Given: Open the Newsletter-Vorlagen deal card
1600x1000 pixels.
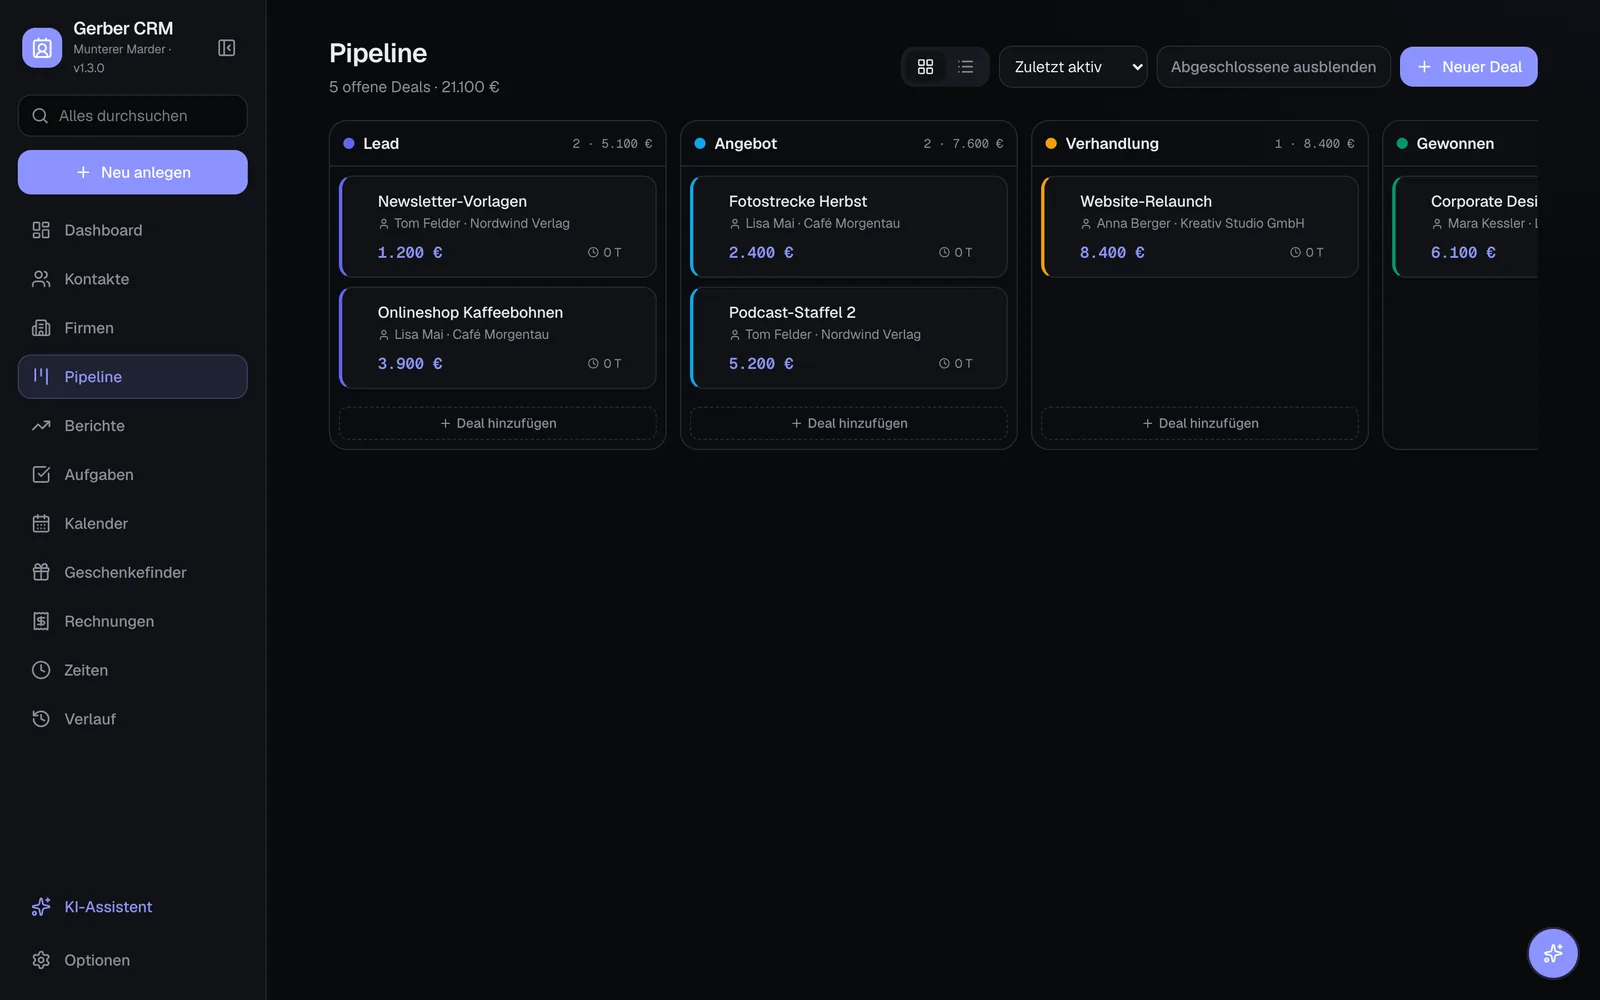Looking at the screenshot, I should 498,227.
